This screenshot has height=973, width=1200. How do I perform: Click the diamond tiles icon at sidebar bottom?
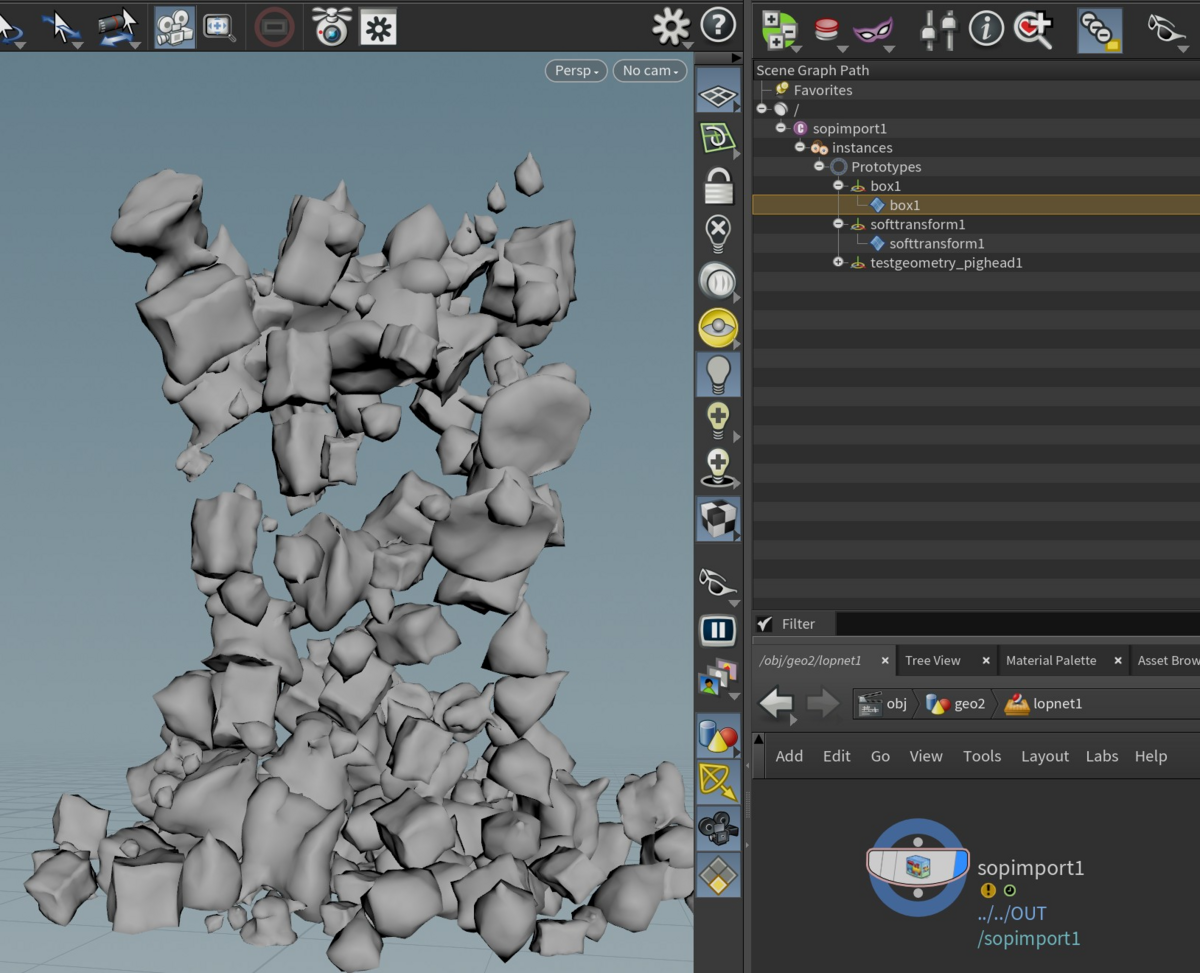718,875
